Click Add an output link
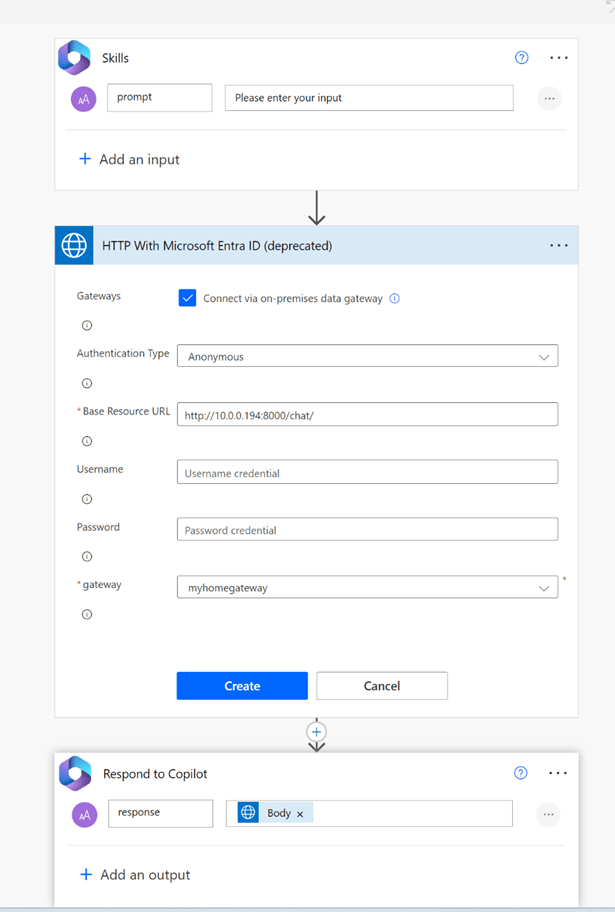615x912 pixels. [x=134, y=874]
